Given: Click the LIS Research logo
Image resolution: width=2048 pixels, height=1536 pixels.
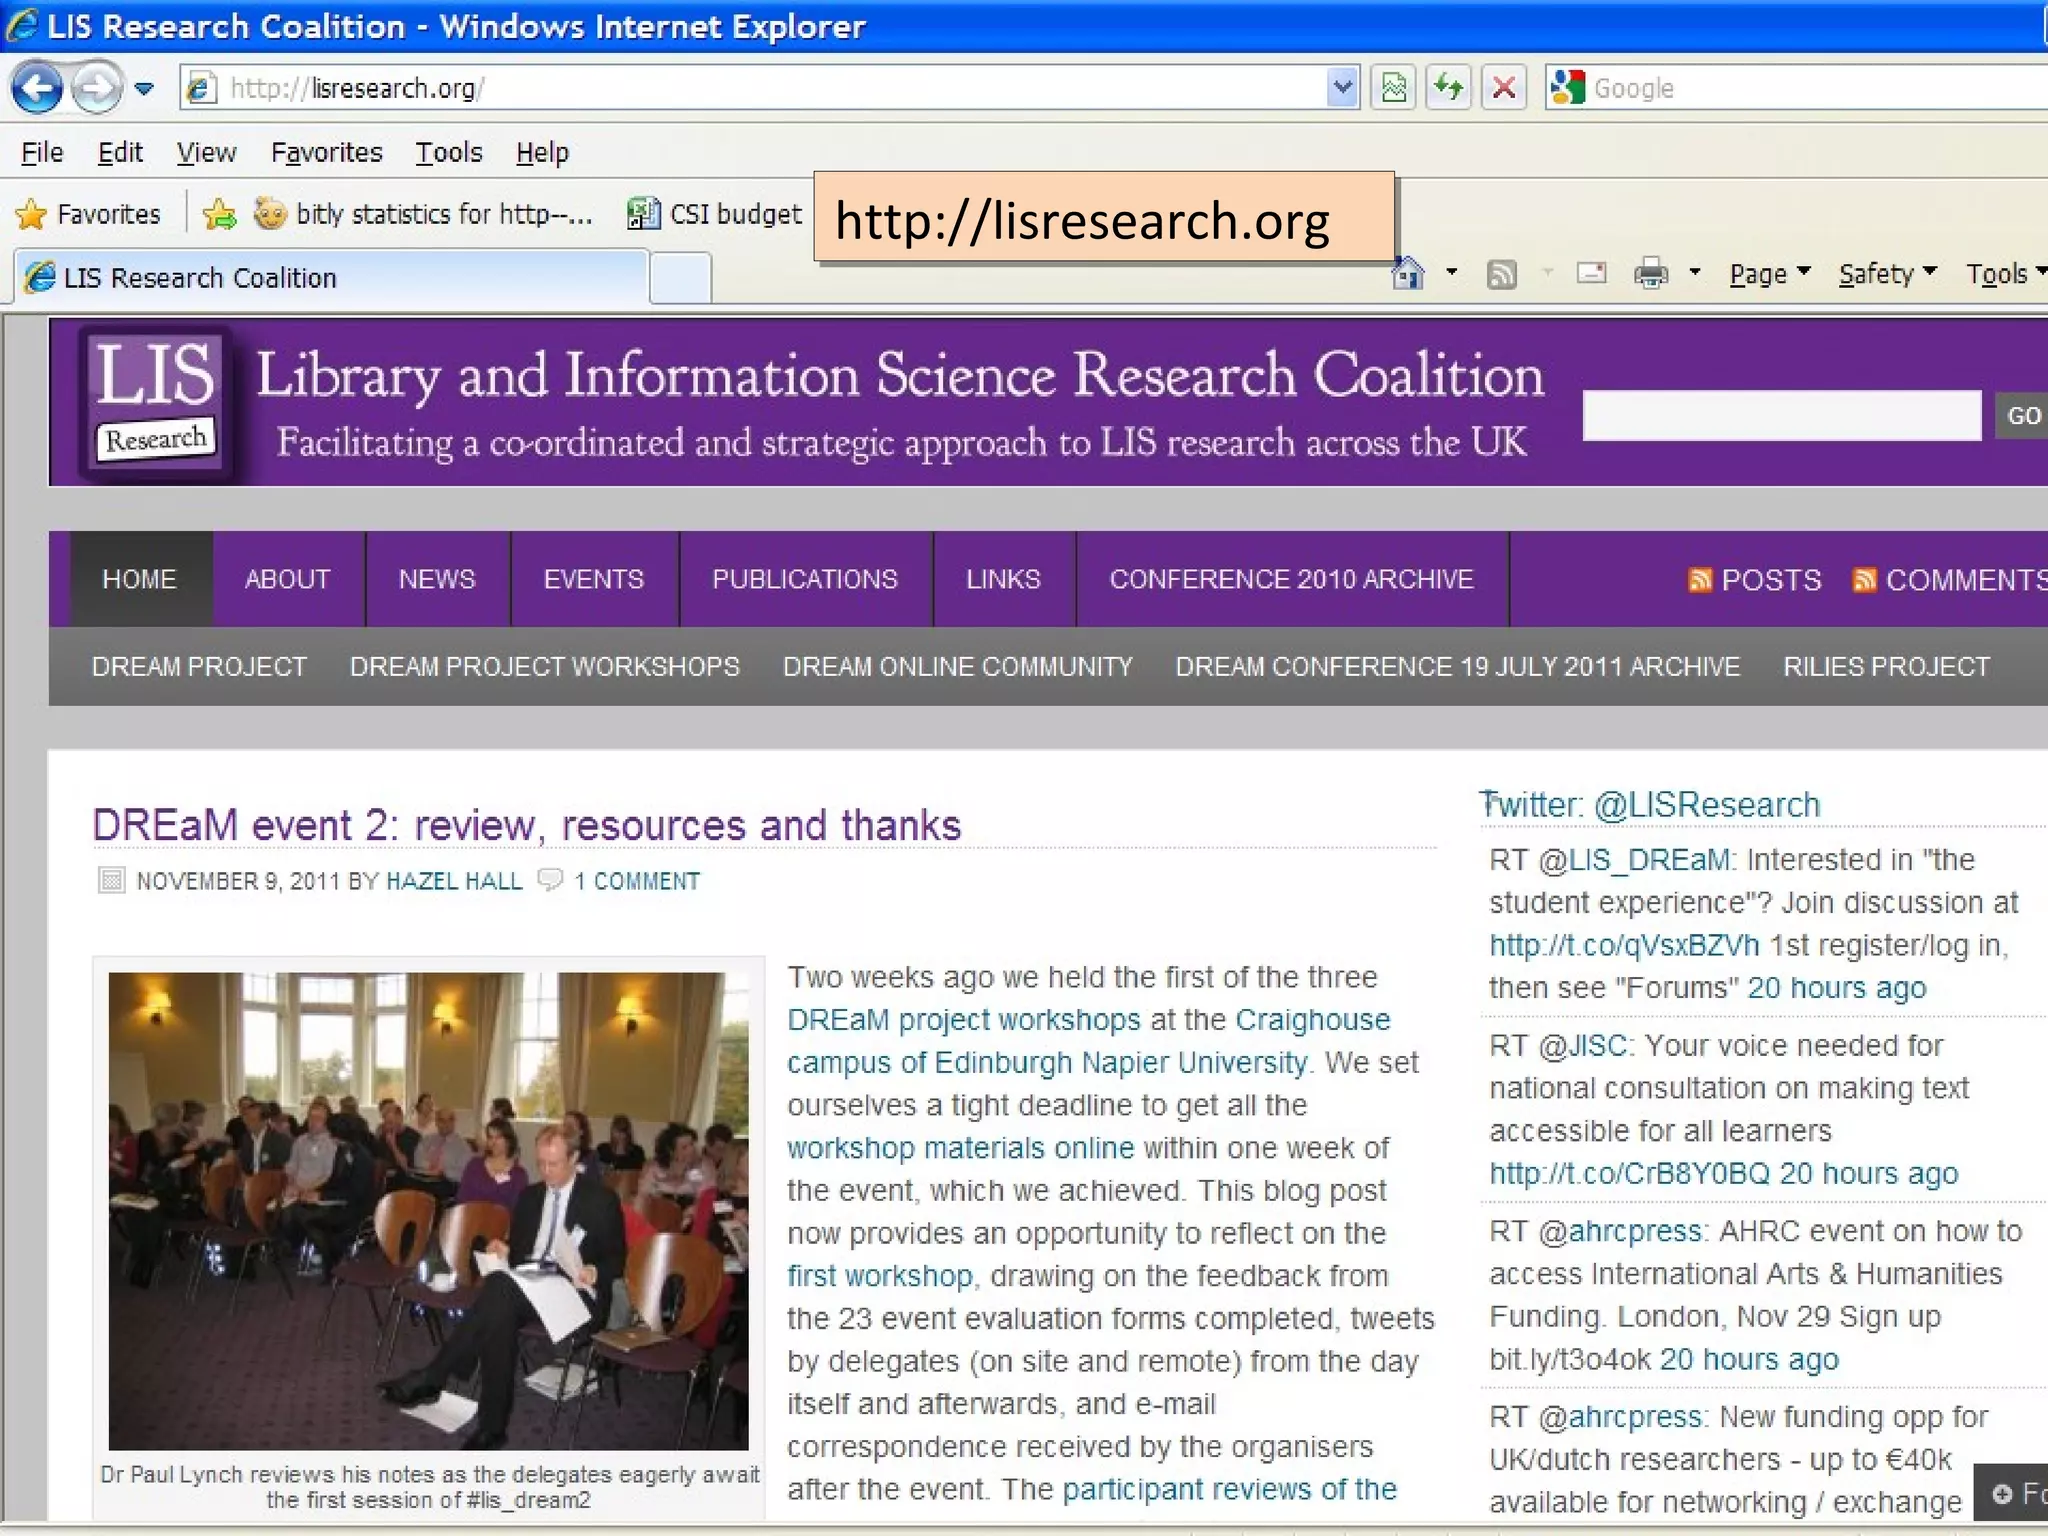Looking at the screenshot, I should click(x=156, y=401).
